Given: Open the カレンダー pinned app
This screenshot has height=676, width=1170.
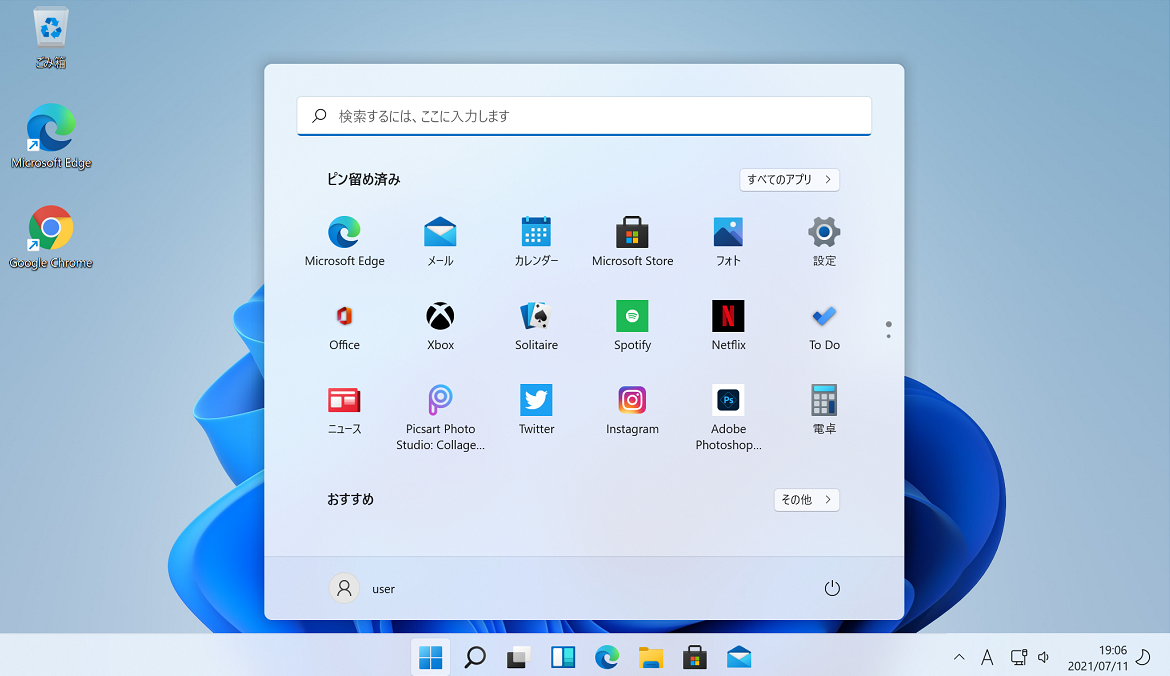Looking at the screenshot, I should 536,241.
